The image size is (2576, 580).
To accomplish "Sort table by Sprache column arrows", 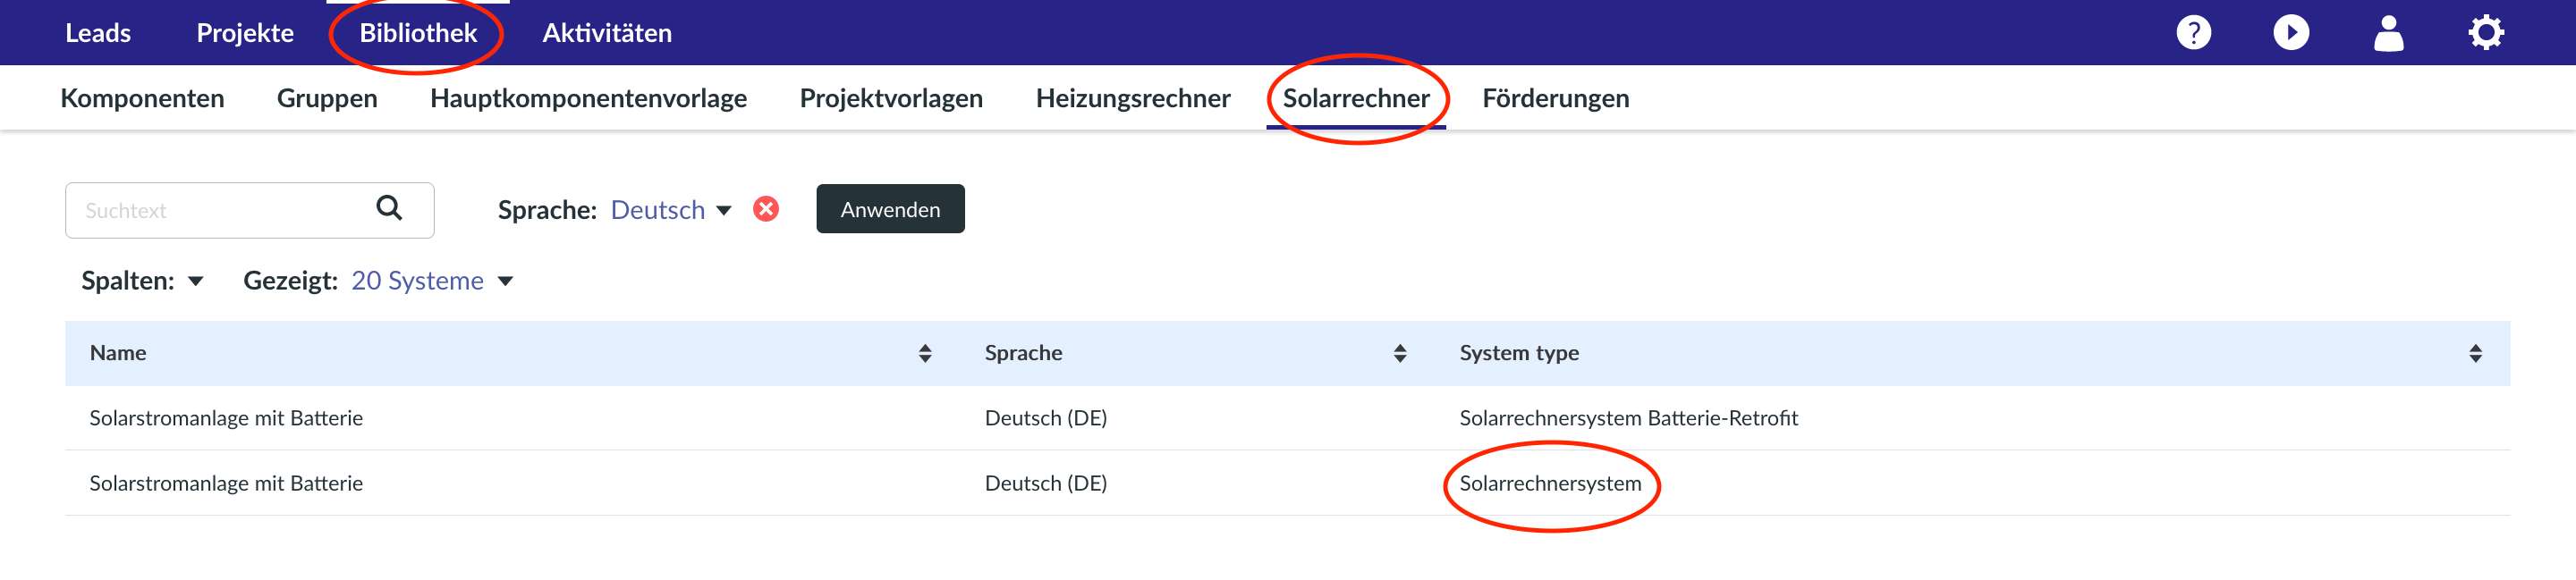I will pos(1400,353).
